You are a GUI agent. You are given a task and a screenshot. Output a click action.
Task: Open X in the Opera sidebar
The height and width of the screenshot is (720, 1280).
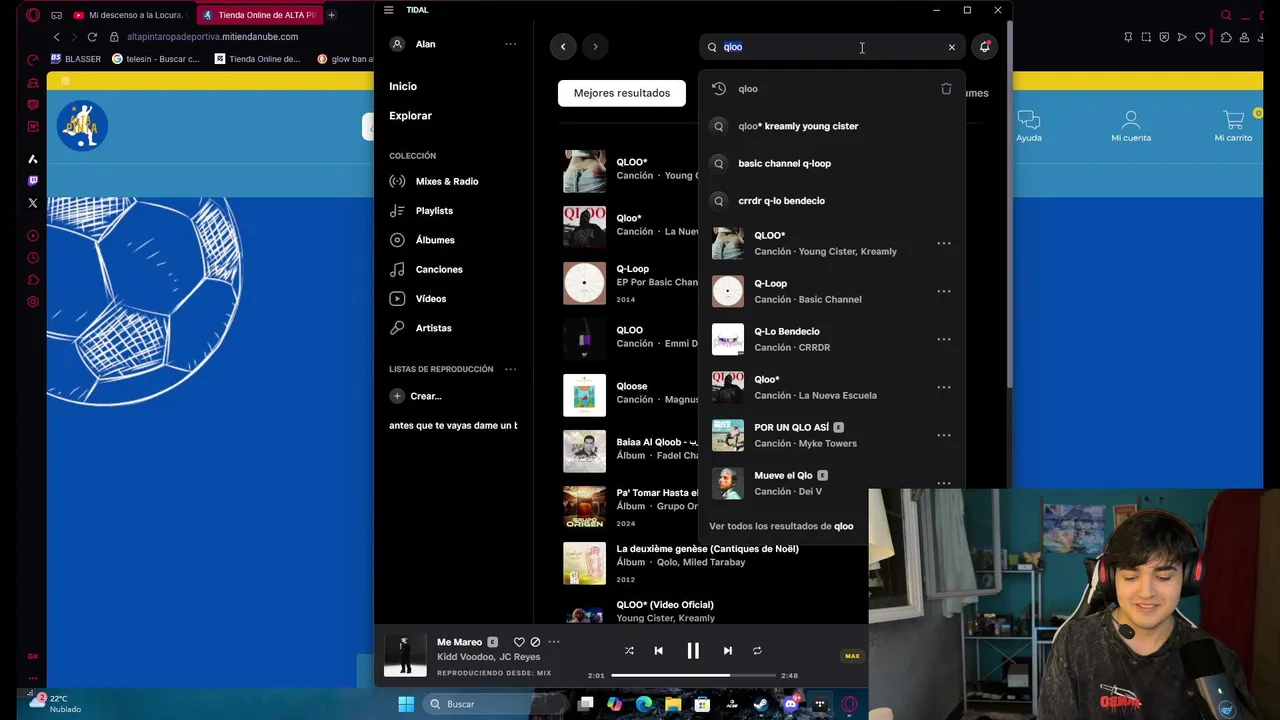click(33, 203)
